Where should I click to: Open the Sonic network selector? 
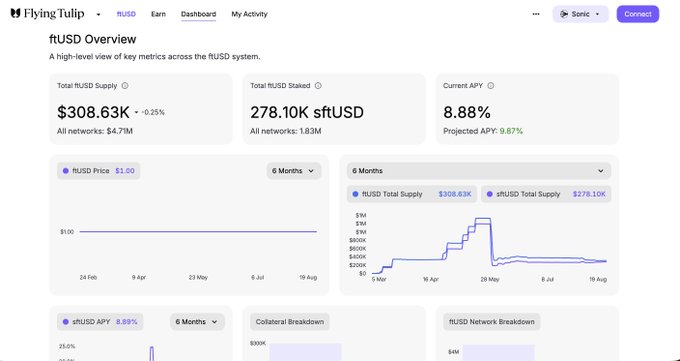(x=580, y=14)
